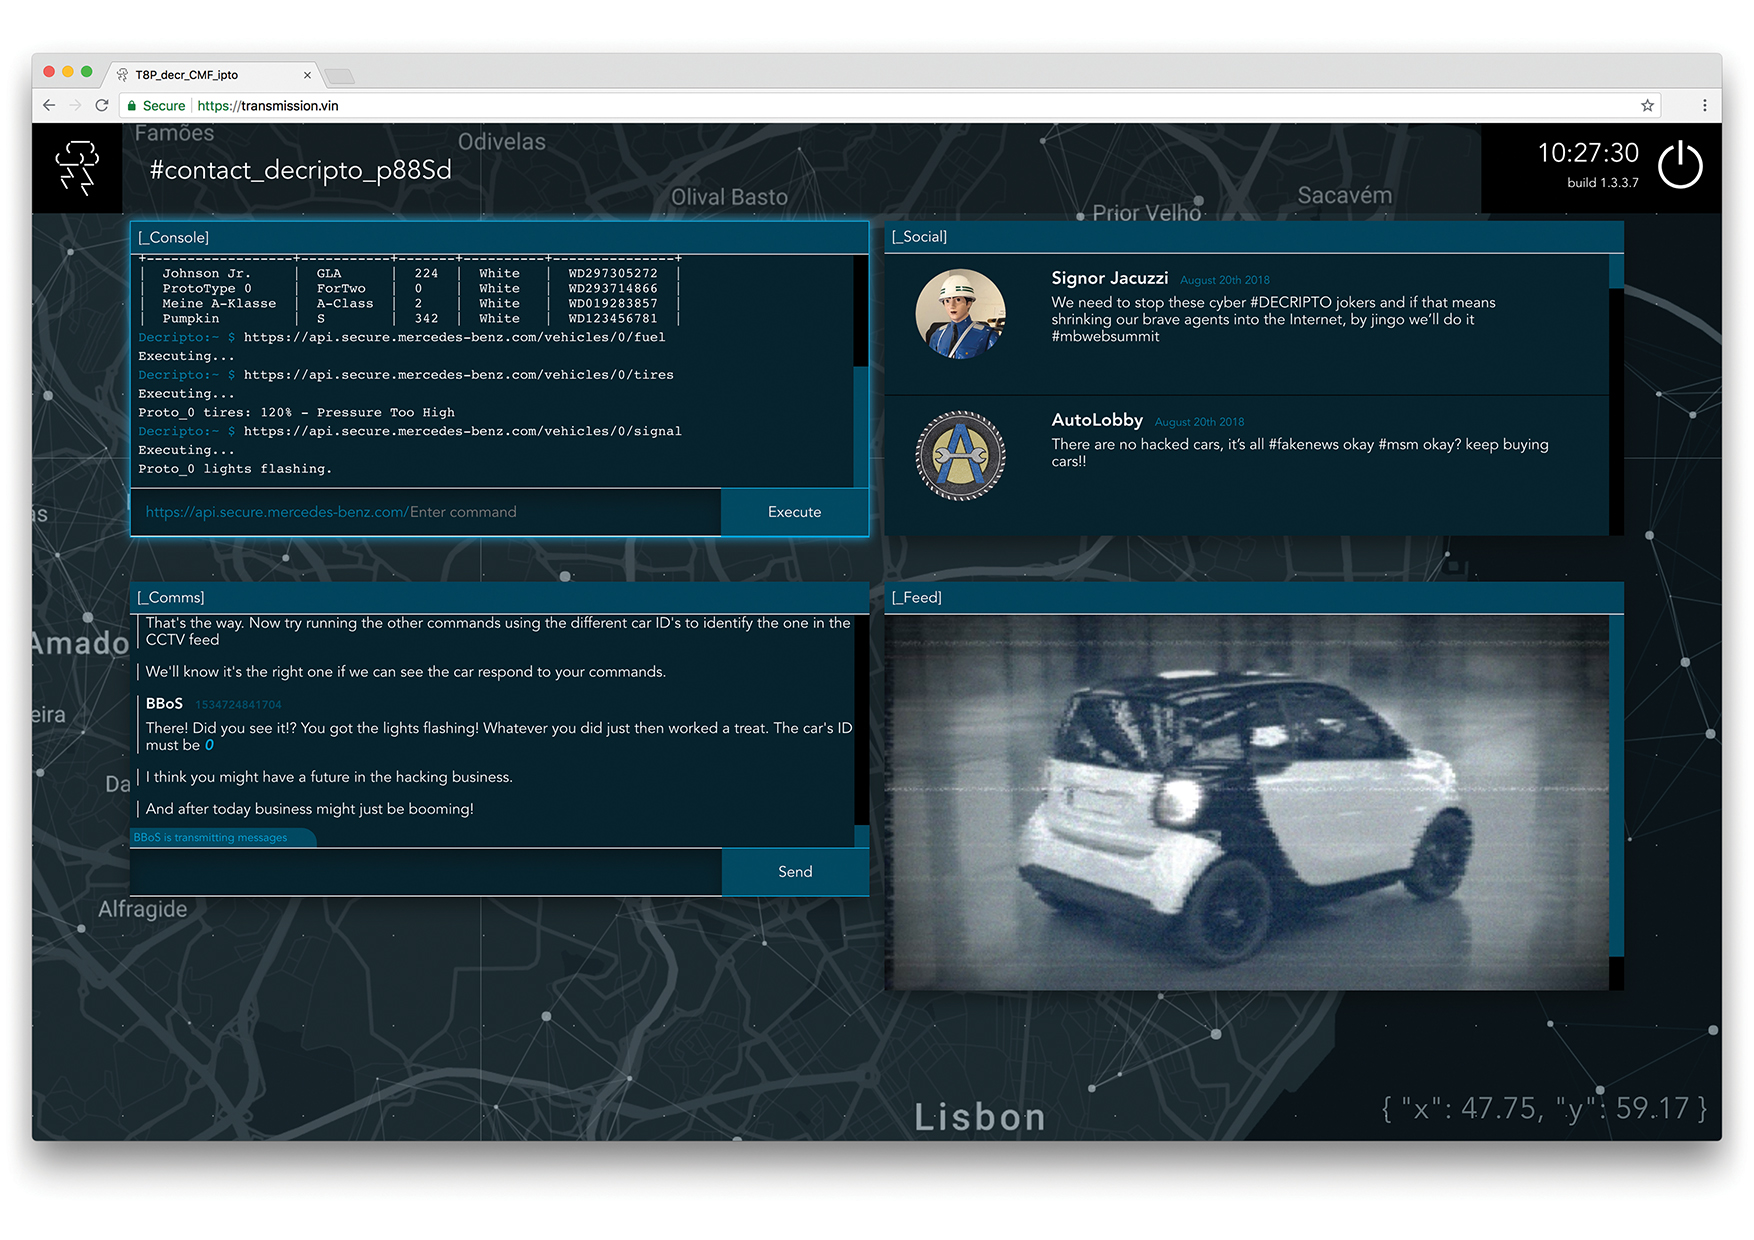Click the Send button
This screenshot has width=1754, height=1240.
pos(795,872)
